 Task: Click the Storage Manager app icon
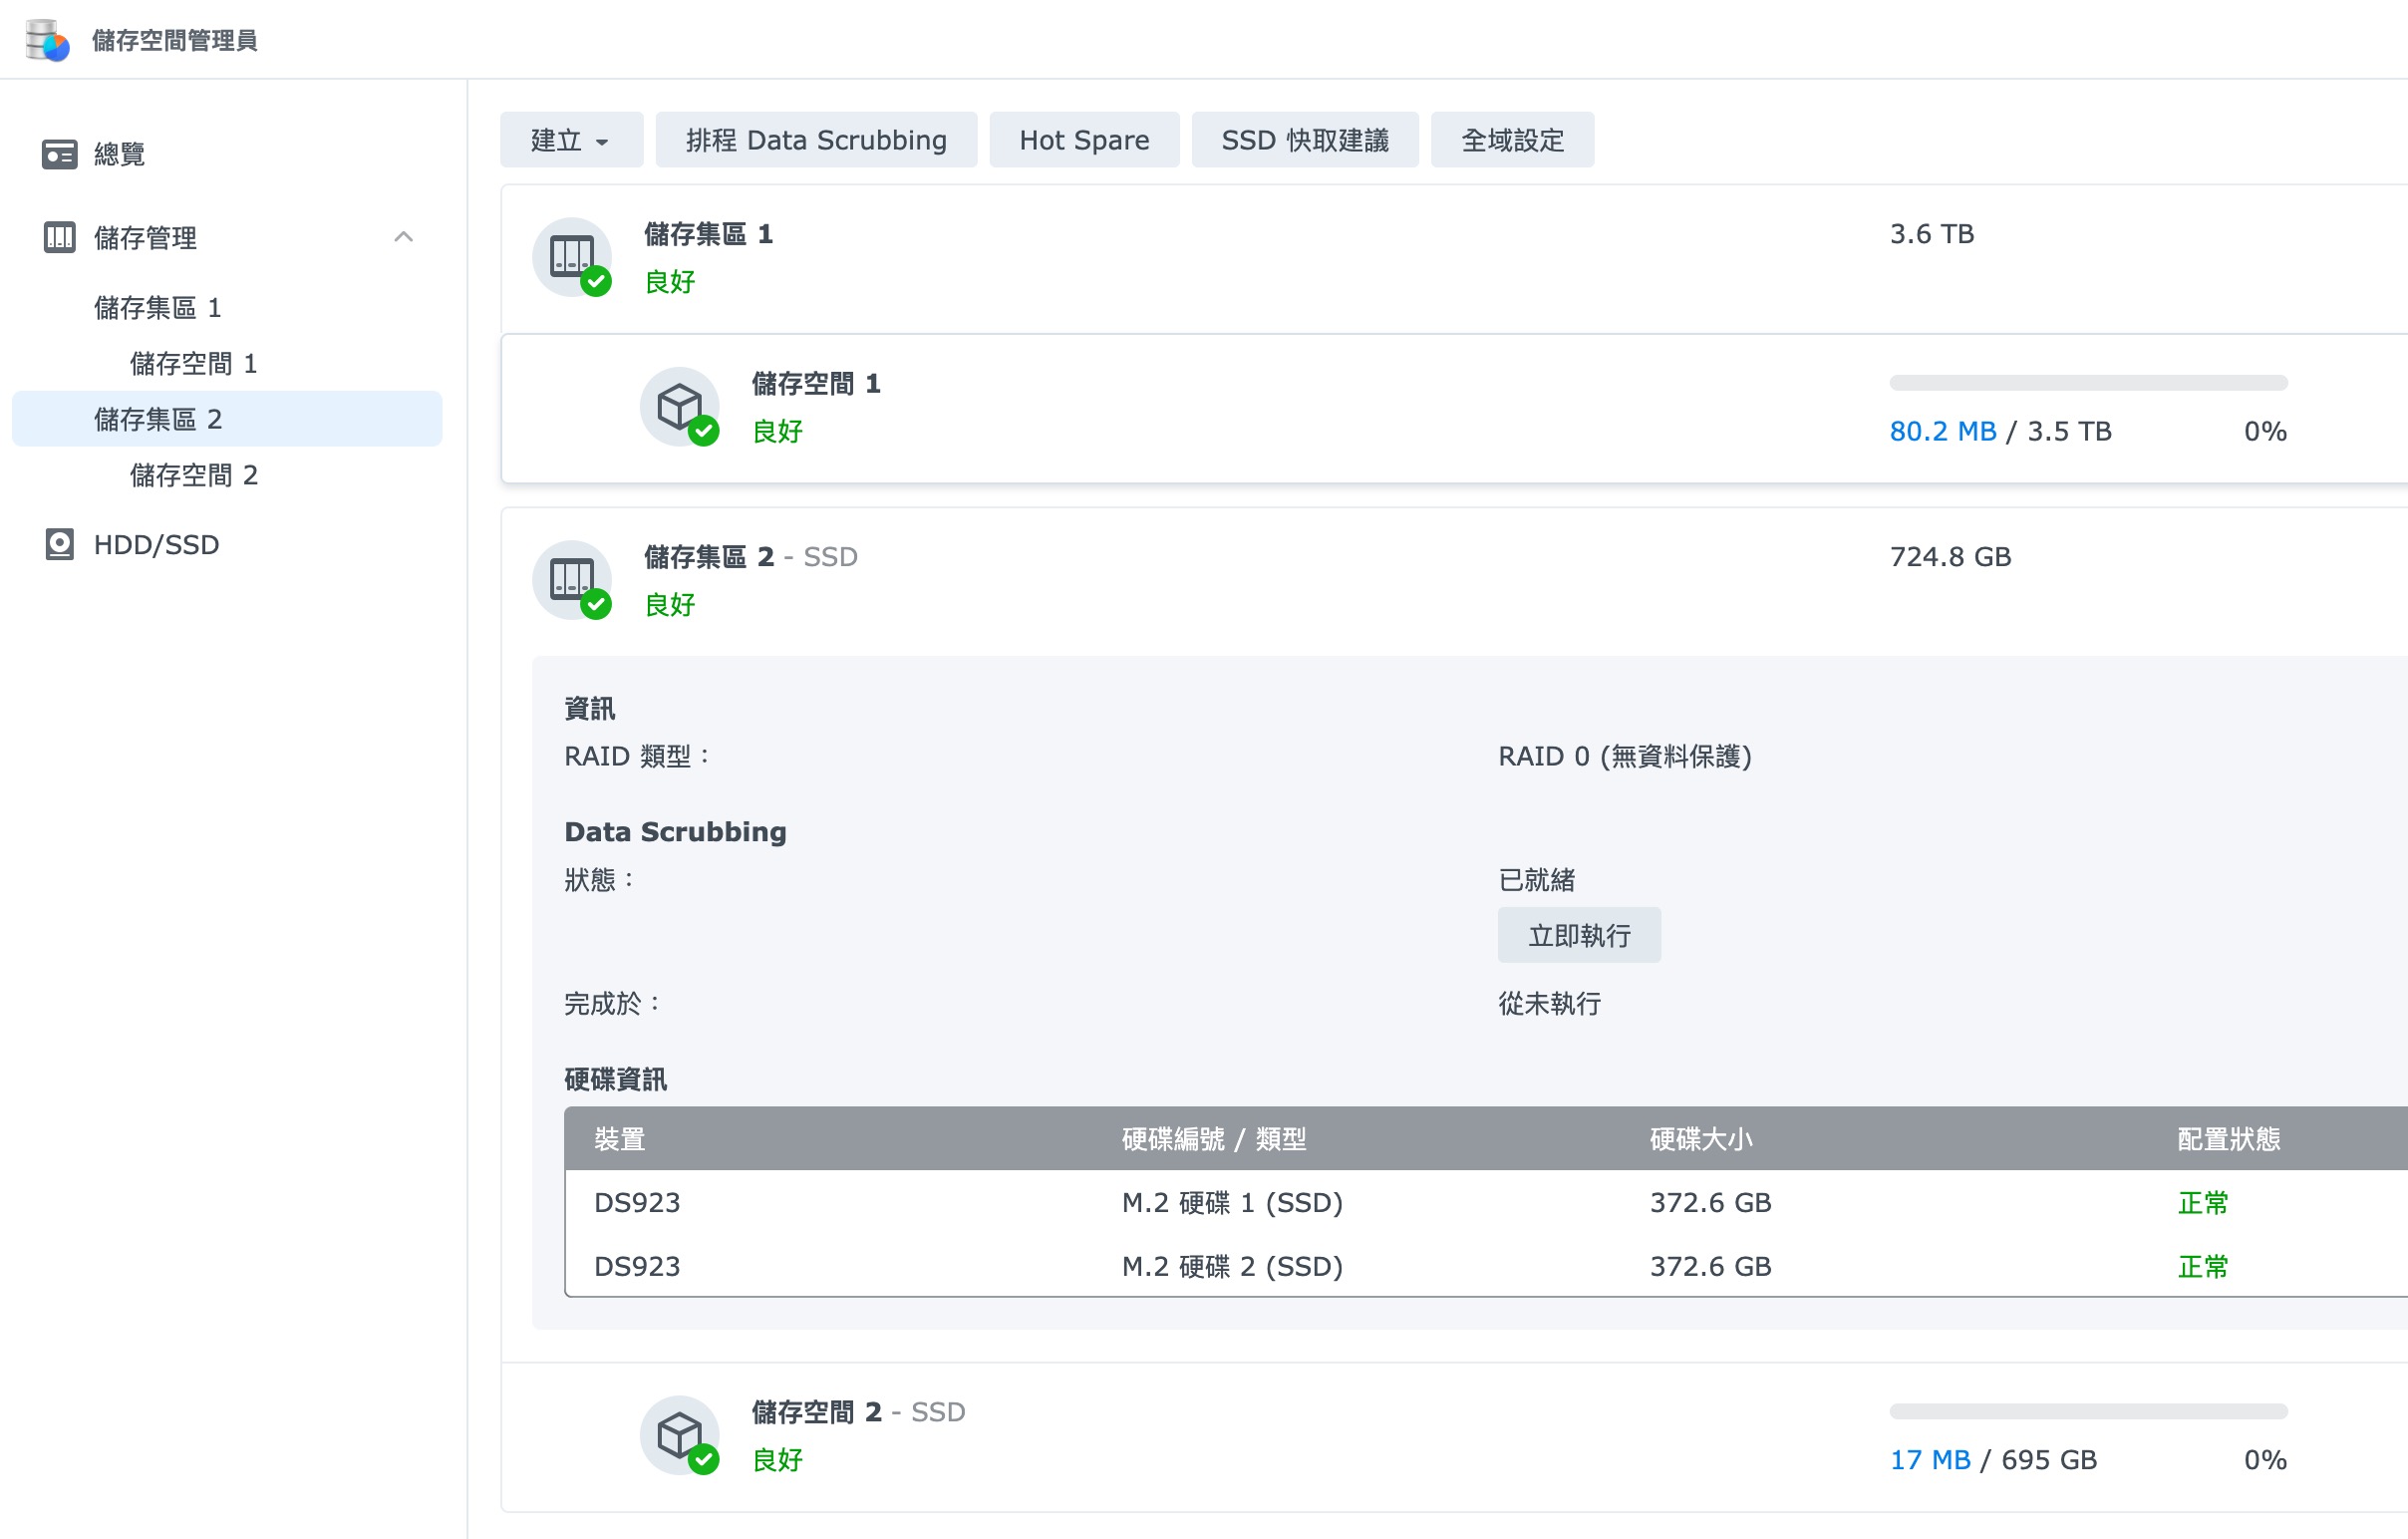47,40
